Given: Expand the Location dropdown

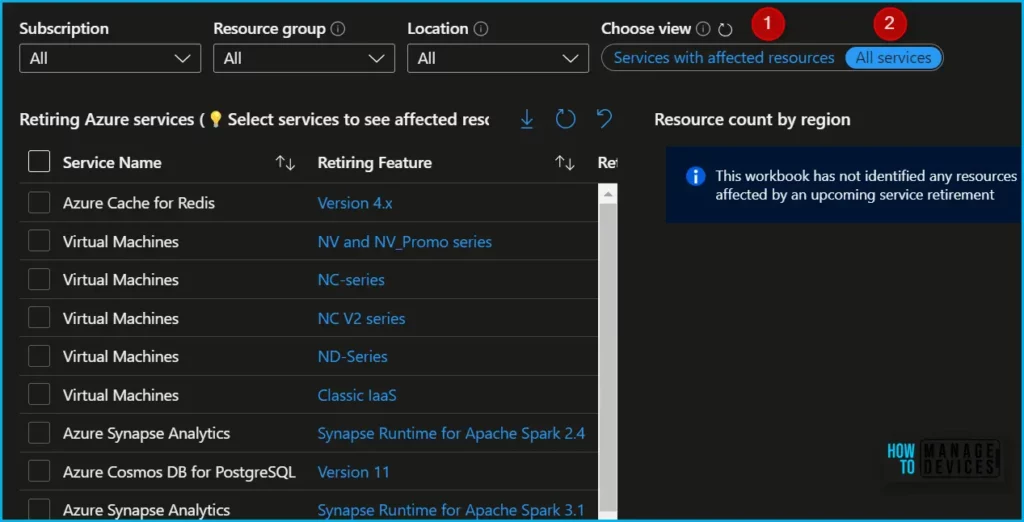Looking at the screenshot, I should pos(498,58).
